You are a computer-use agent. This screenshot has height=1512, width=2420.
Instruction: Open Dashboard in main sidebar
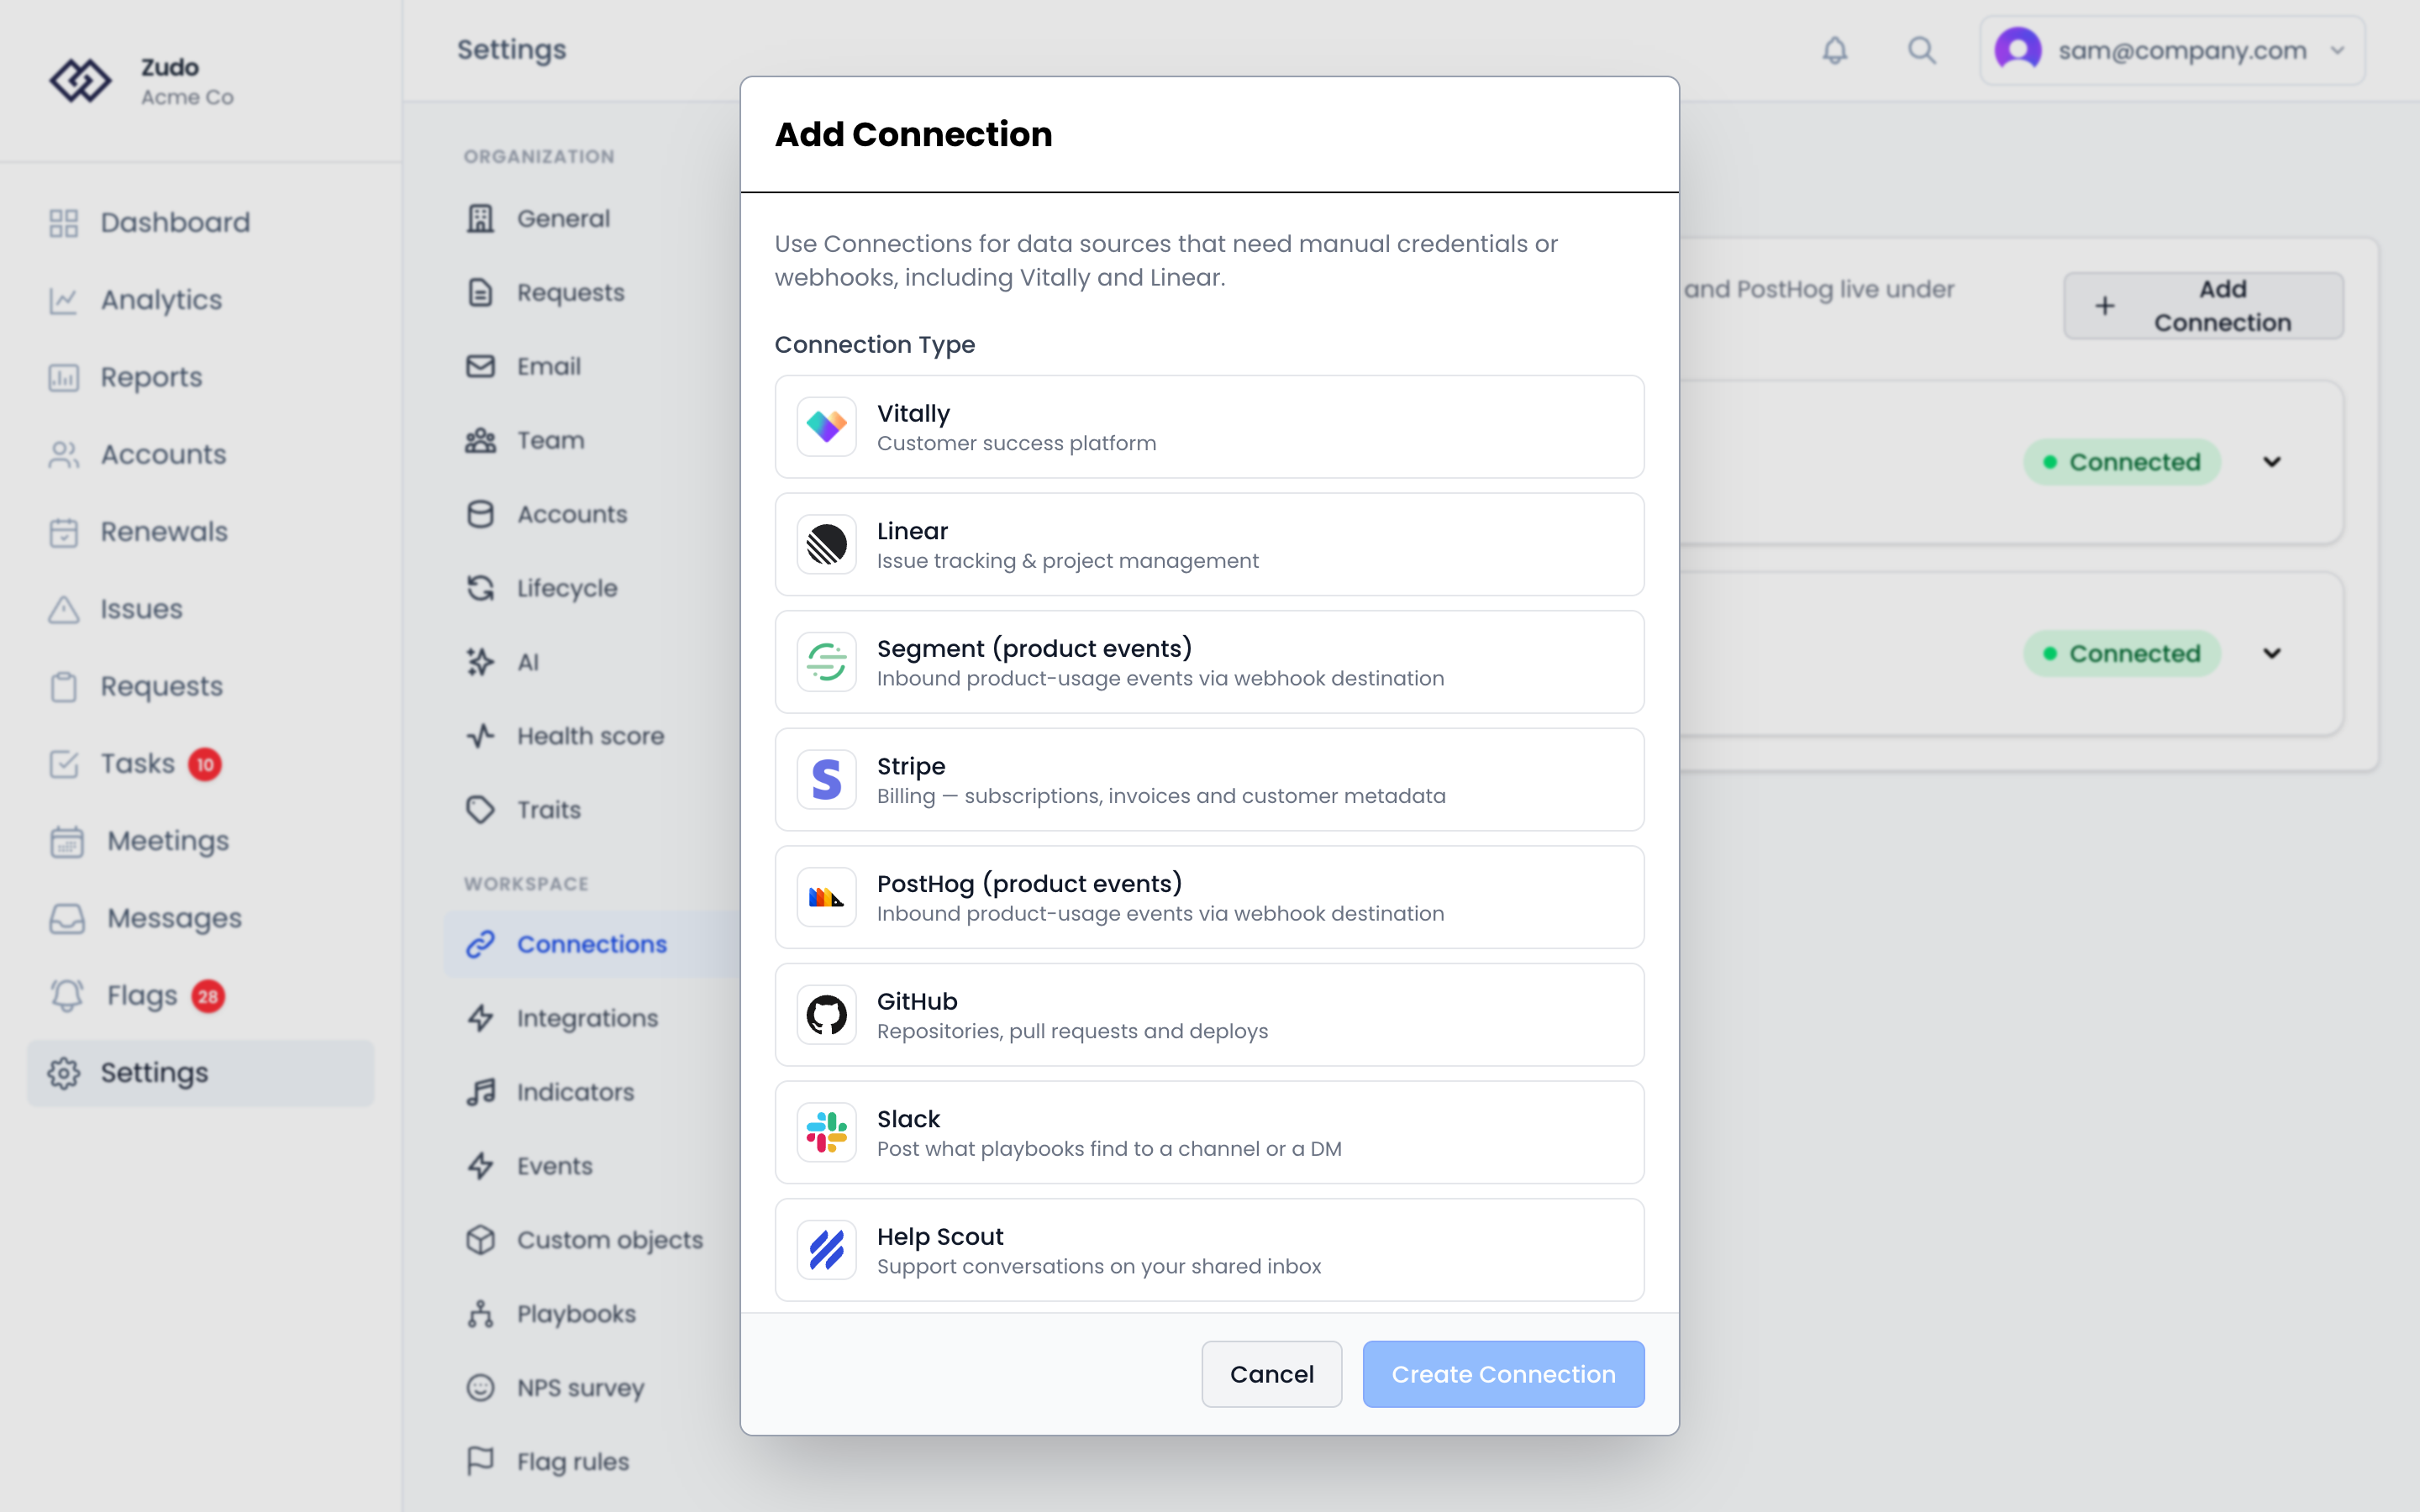[200, 222]
